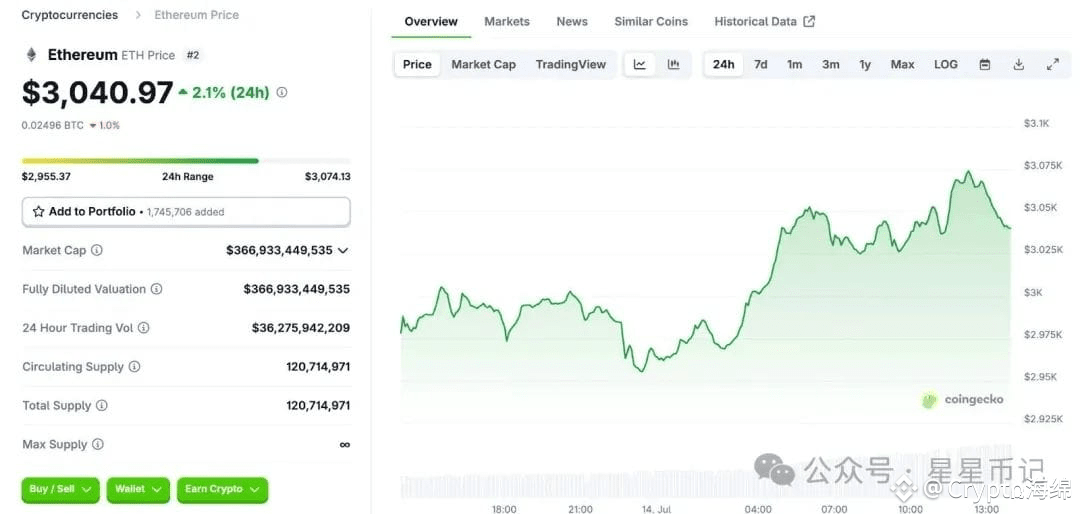Screen dimensions: 1080x514
Task: Click info icon beside Total Supply
Action: pos(101,405)
